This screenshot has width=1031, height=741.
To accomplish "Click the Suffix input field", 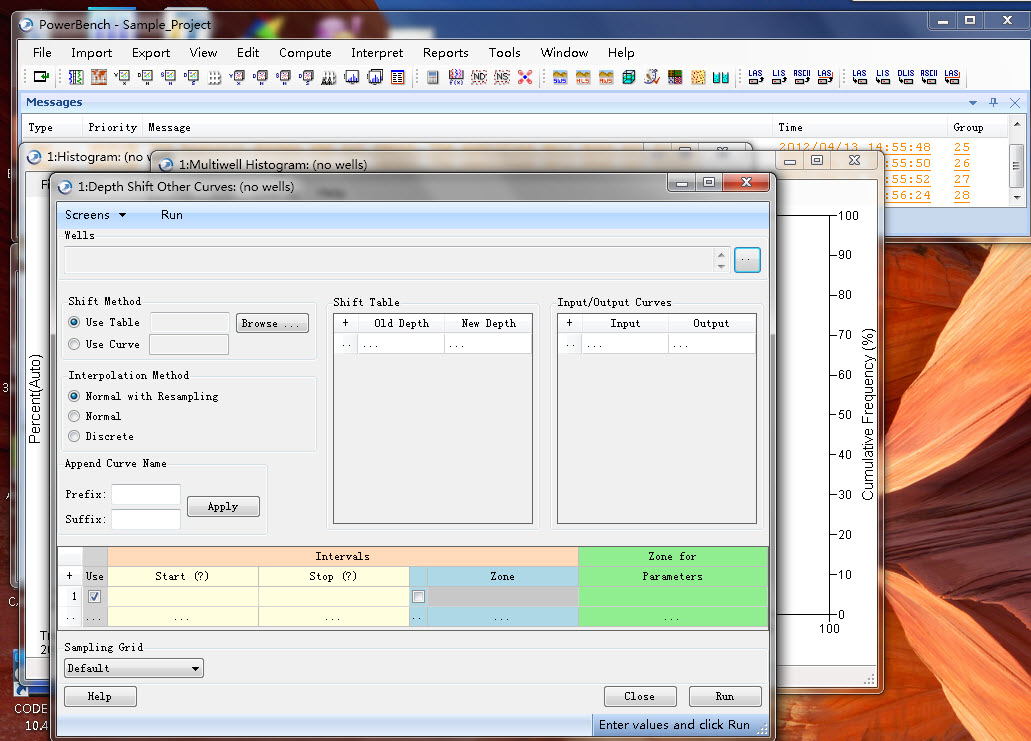I will (x=146, y=519).
